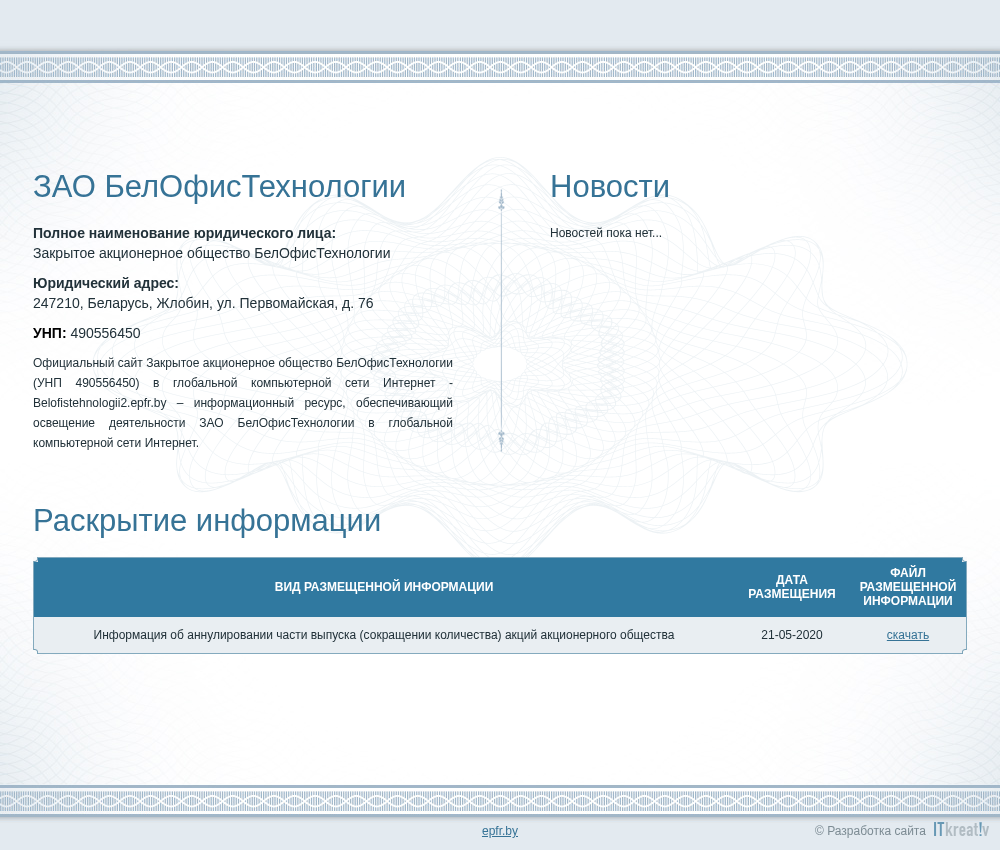Click the ДАТА РАЗМЕЩЕНИЯ column header
Screen dimensions: 1000x850
(791, 587)
